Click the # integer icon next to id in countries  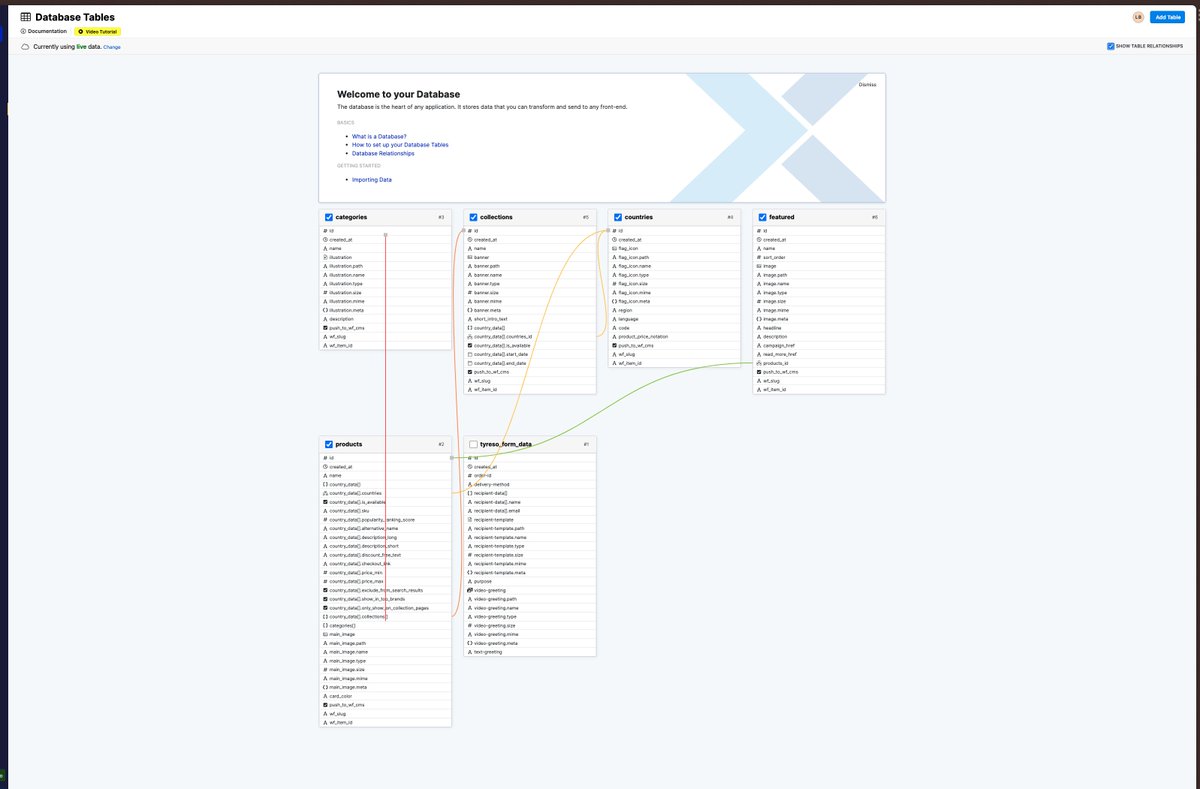pyautogui.click(x=613, y=230)
